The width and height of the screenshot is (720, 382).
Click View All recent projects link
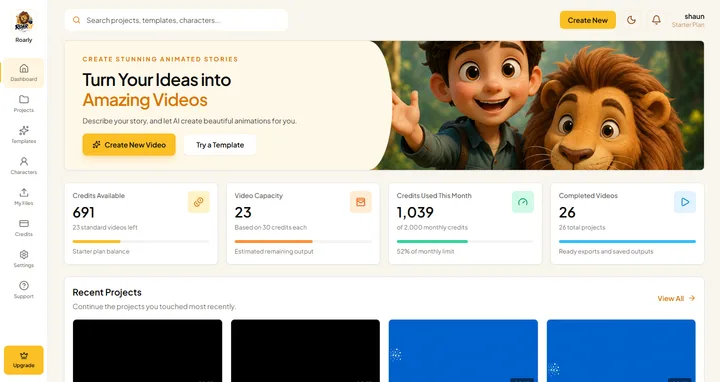point(676,298)
